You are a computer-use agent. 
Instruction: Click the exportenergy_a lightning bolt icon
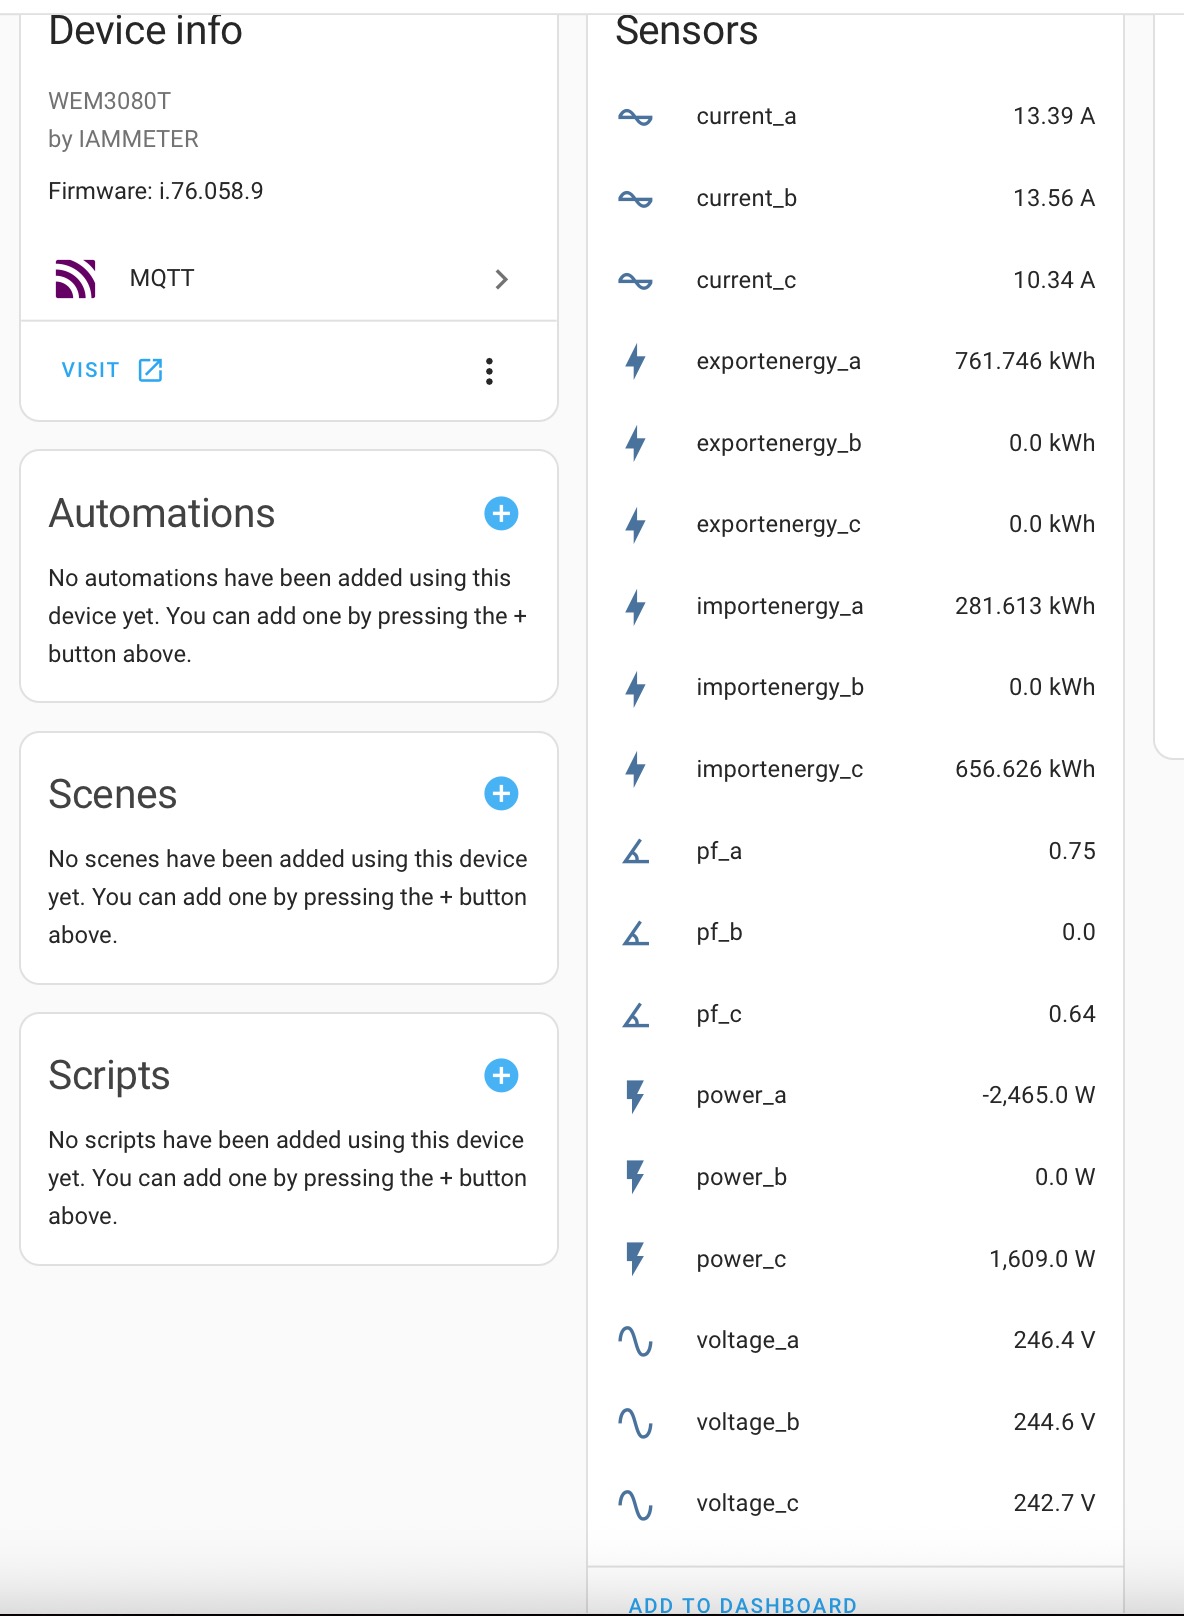635,361
